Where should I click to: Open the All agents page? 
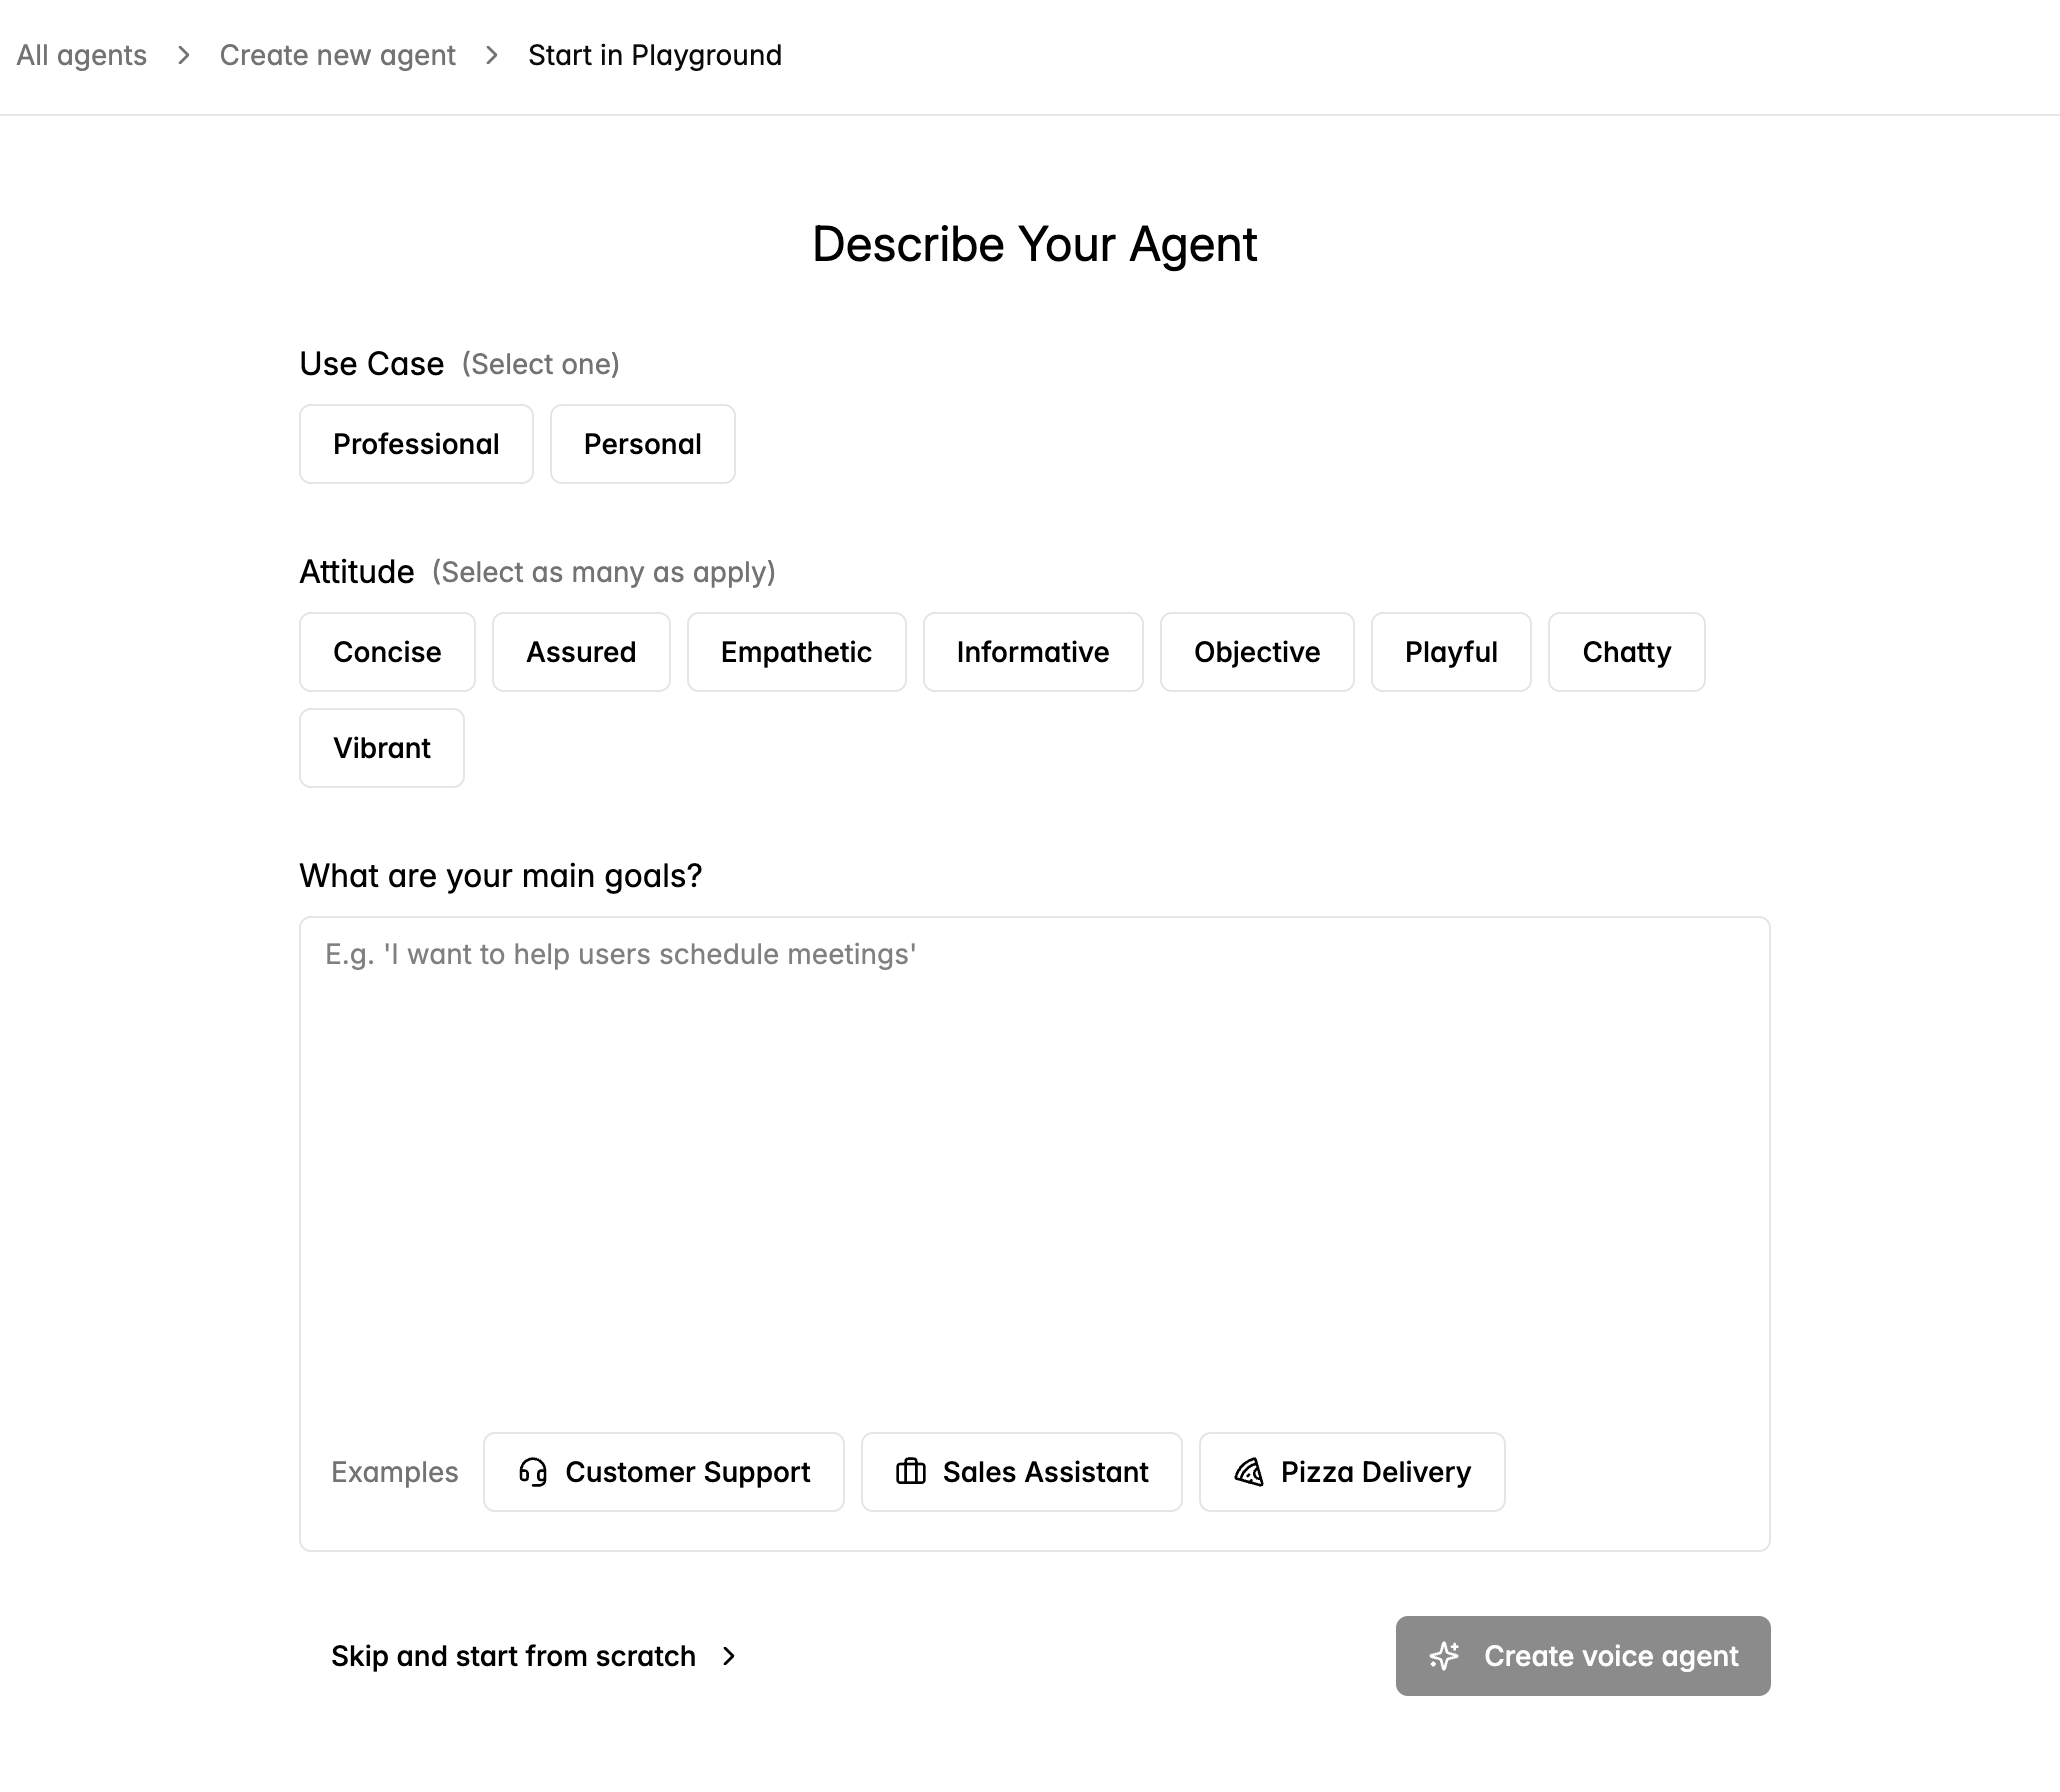80,56
